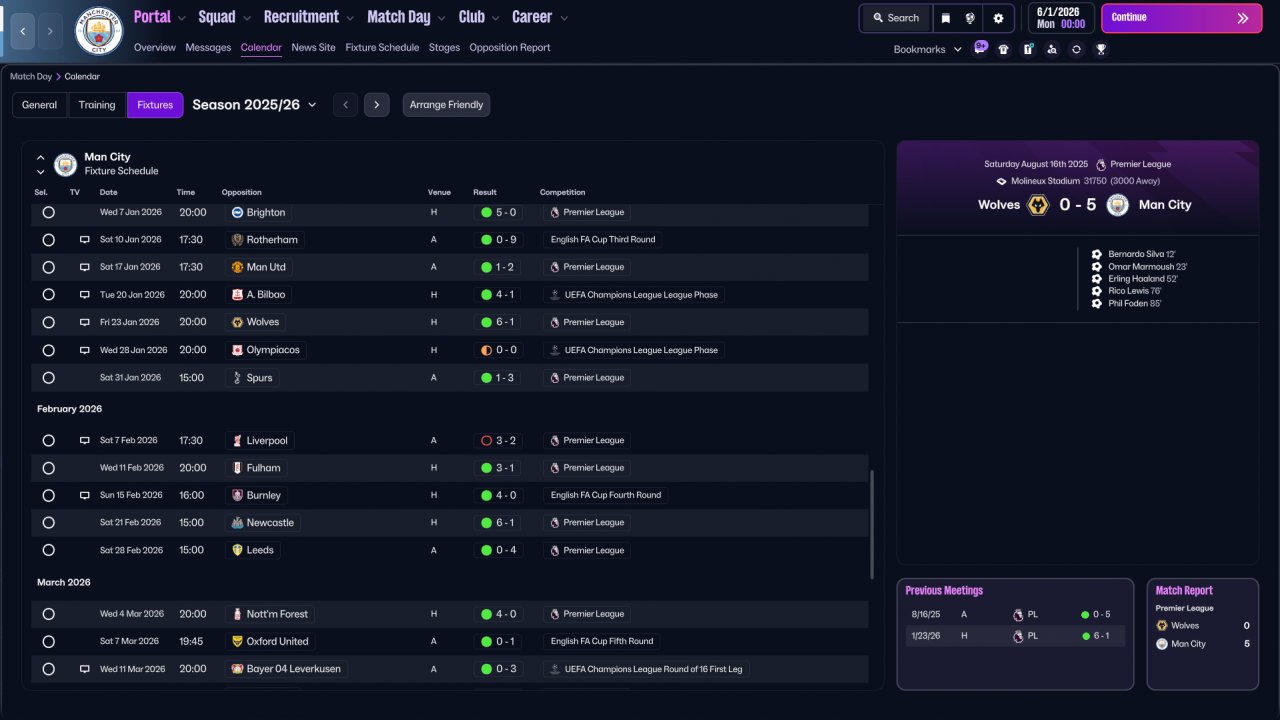The height and width of the screenshot is (720, 1280).
Task: Open the Messages sub-menu item
Action: [x=208, y=47]
